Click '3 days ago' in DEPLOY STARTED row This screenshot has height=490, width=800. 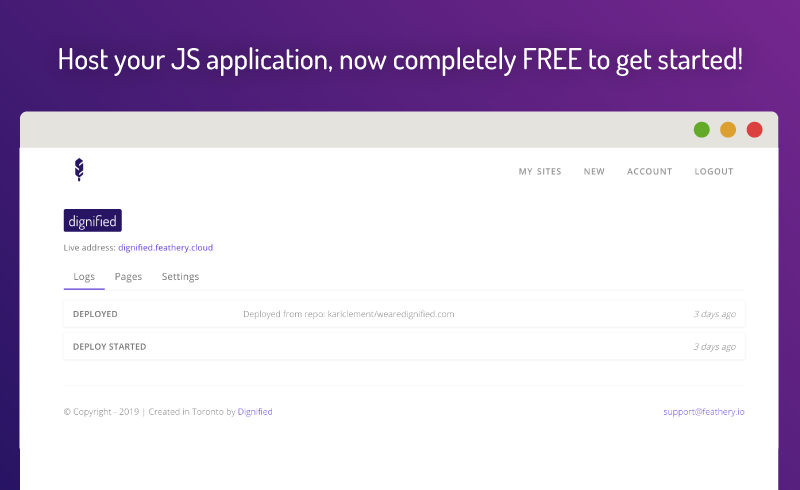714,347
